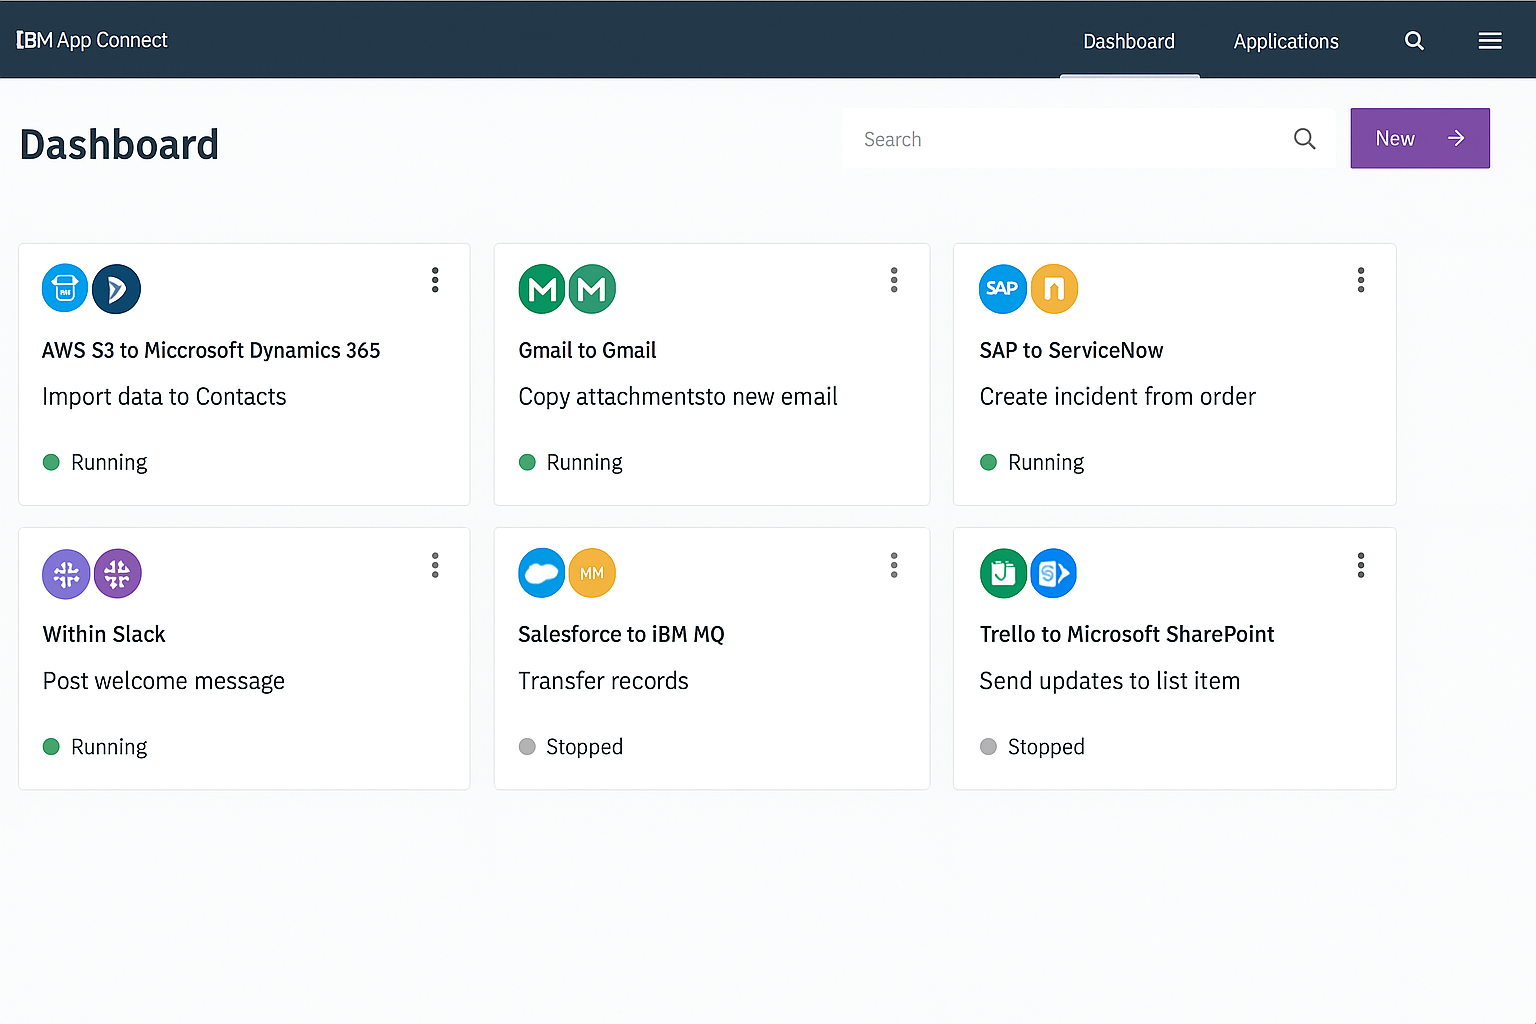Click the SAP icon
This screenshot has width=1536, height=1024.
point(1003,289)
